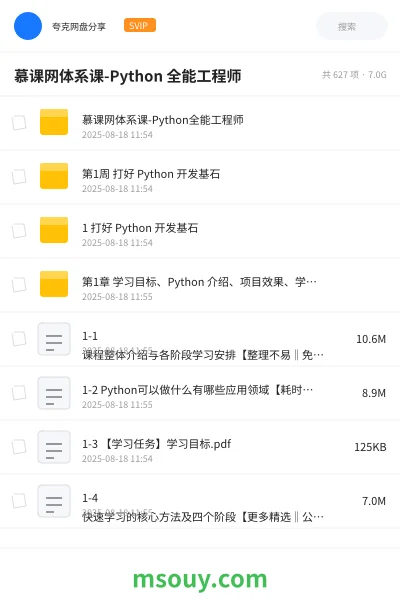Open folder icon for 慕课网体系课-Python全能工程师
The height and width of the screenshot is (600, 400).
coord(54,122)
